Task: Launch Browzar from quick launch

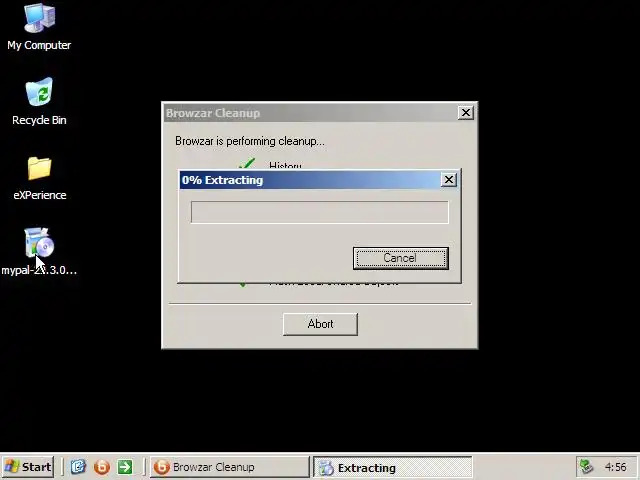Action: 102,467
